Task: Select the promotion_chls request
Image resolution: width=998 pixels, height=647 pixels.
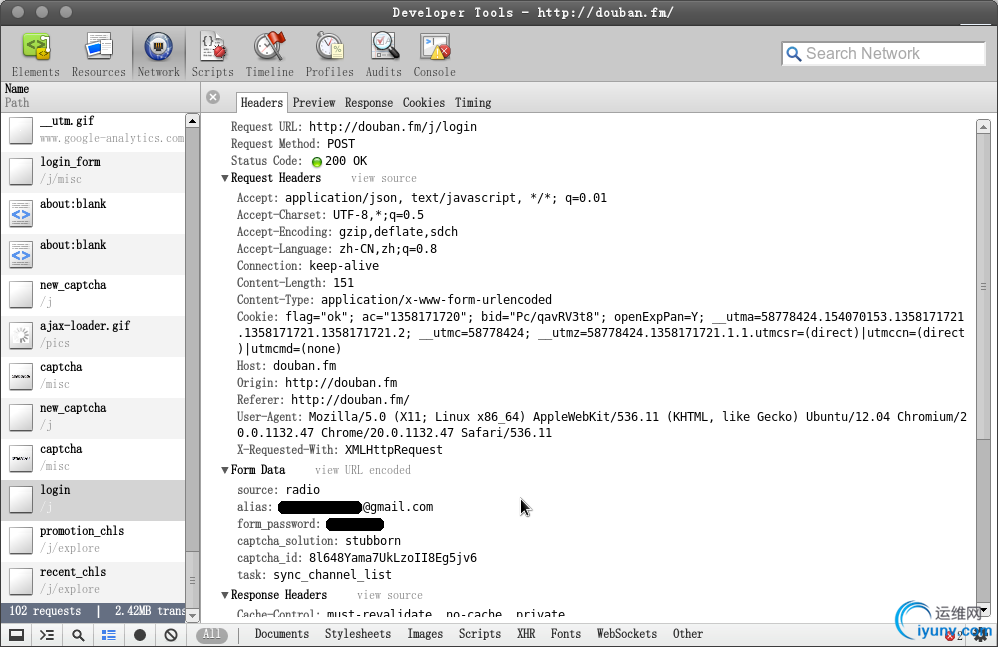Action: (94, 540)
